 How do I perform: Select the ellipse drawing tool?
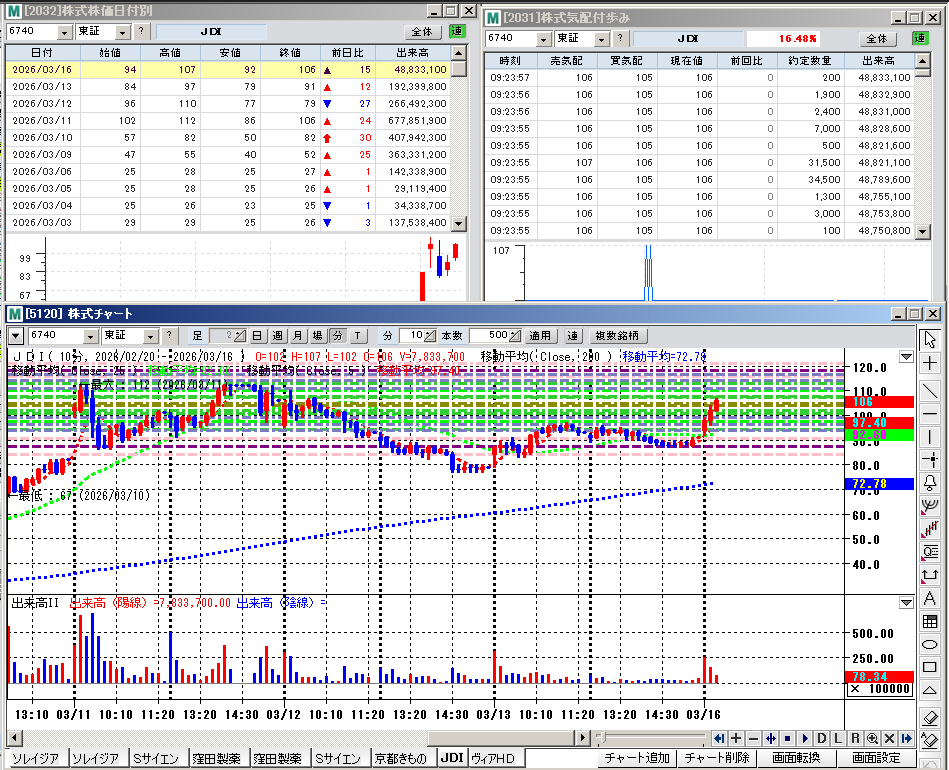pos(930,645)
